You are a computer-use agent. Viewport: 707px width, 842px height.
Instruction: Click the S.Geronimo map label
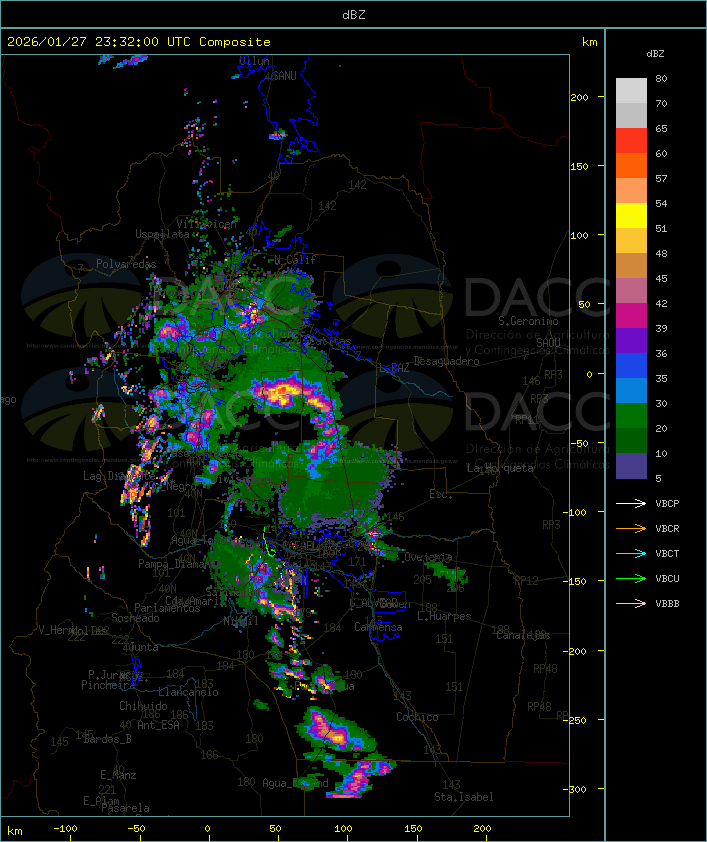(x=528, y=321)
